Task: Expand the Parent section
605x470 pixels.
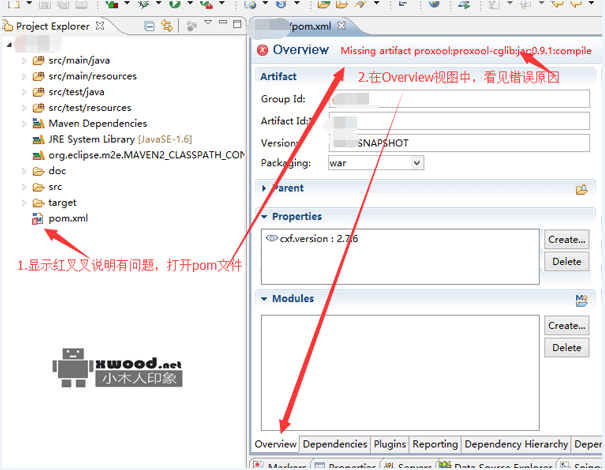Action: tap(264, 188)
